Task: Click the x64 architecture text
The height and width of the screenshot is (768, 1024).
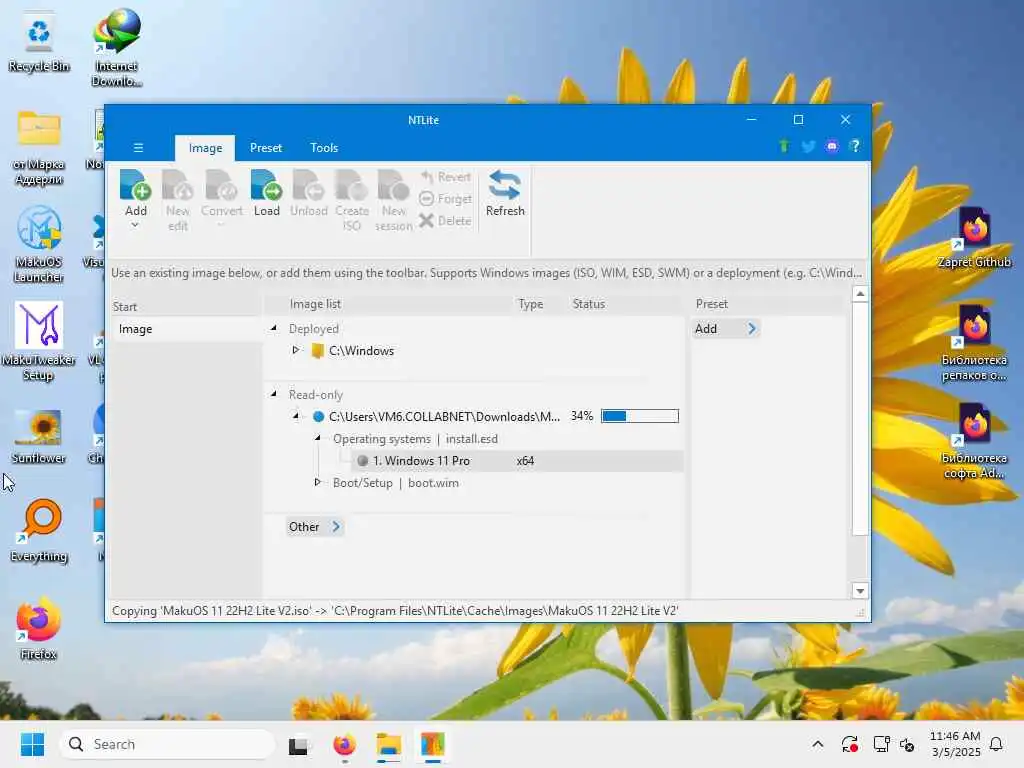Action: [525, 461]
